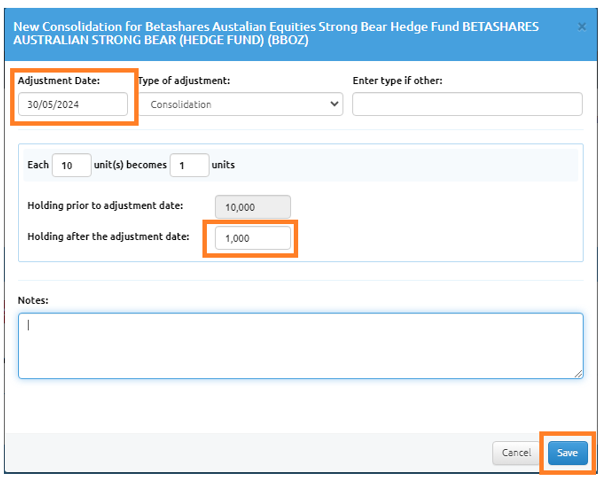Click the Holding prior to adjustment field
605x482 pixels.
pos(253,207)
